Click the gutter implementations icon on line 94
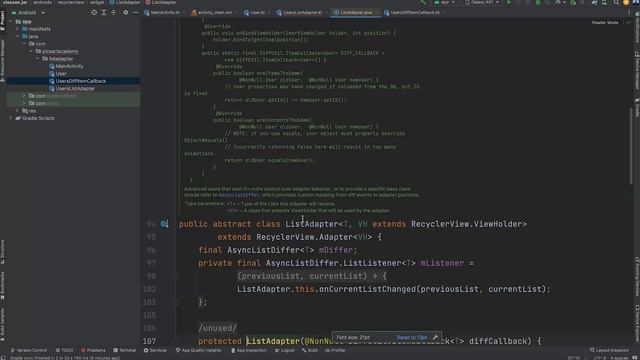Viewport: 640px width, 360px height. [164, 224]
